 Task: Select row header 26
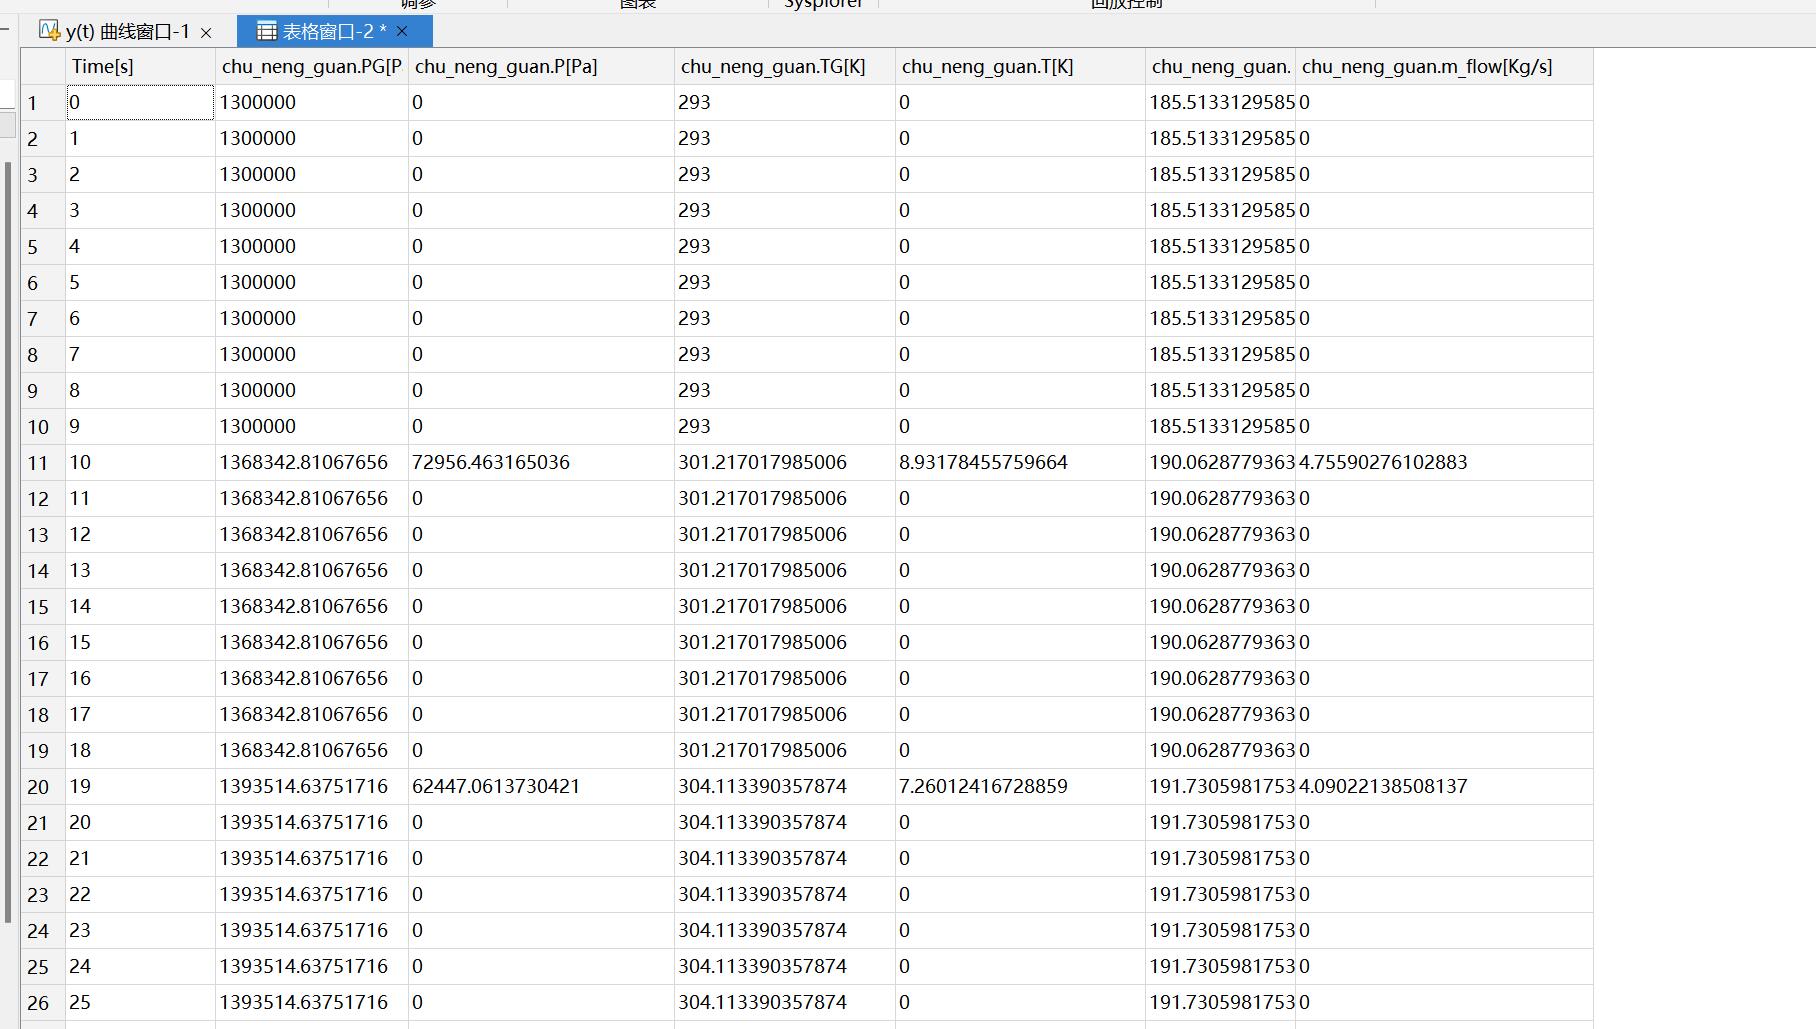[43, 1002]
